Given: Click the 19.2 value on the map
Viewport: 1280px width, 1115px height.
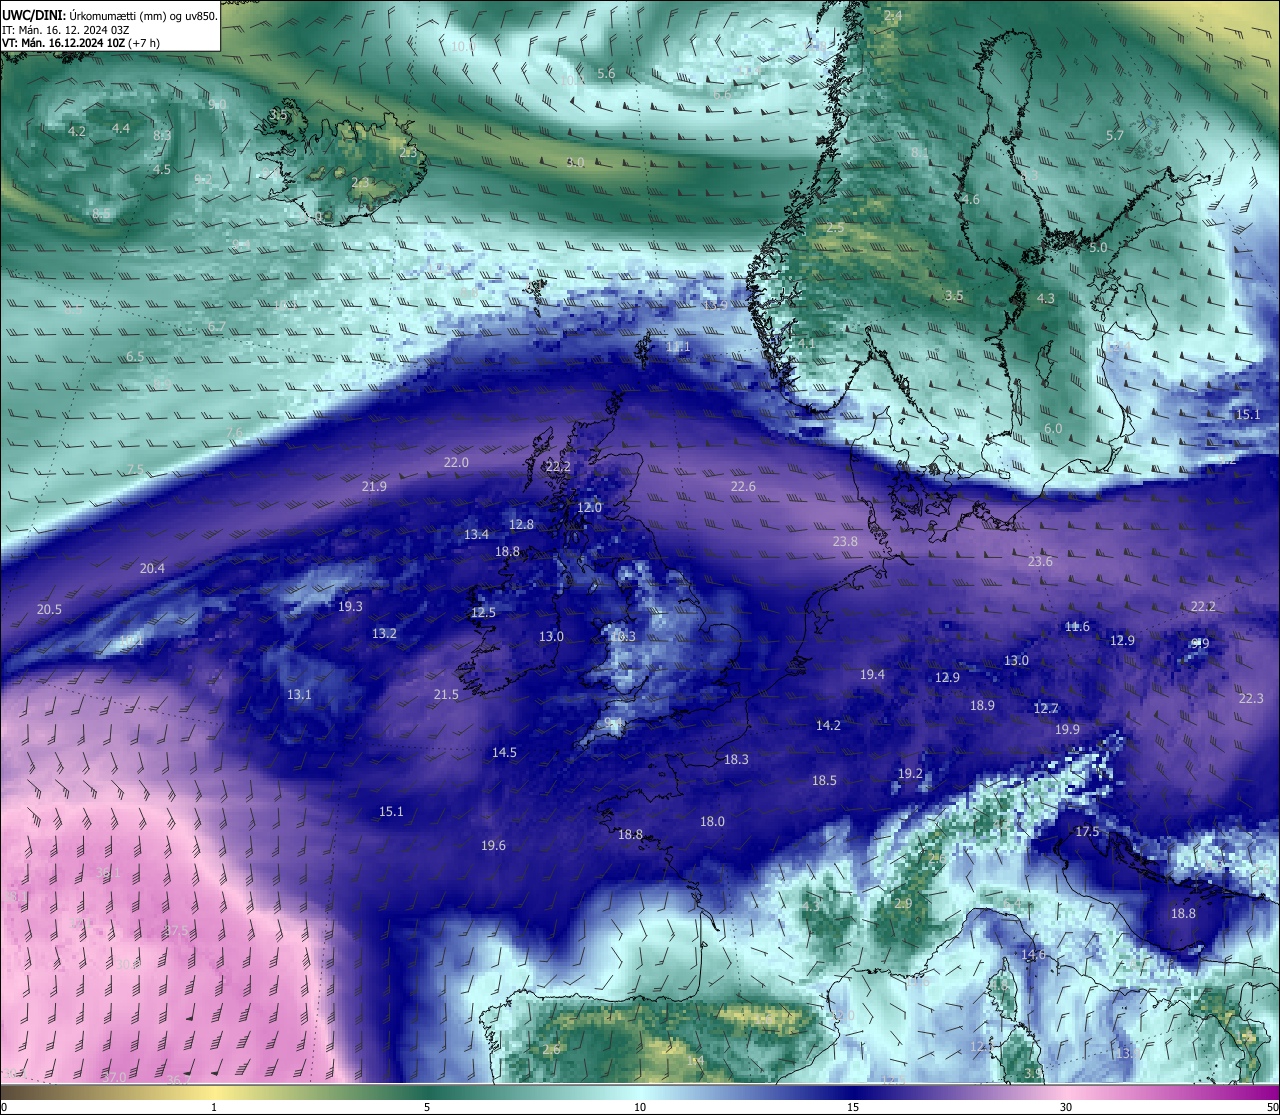Looking at the screenshot, I should point(910,773).
